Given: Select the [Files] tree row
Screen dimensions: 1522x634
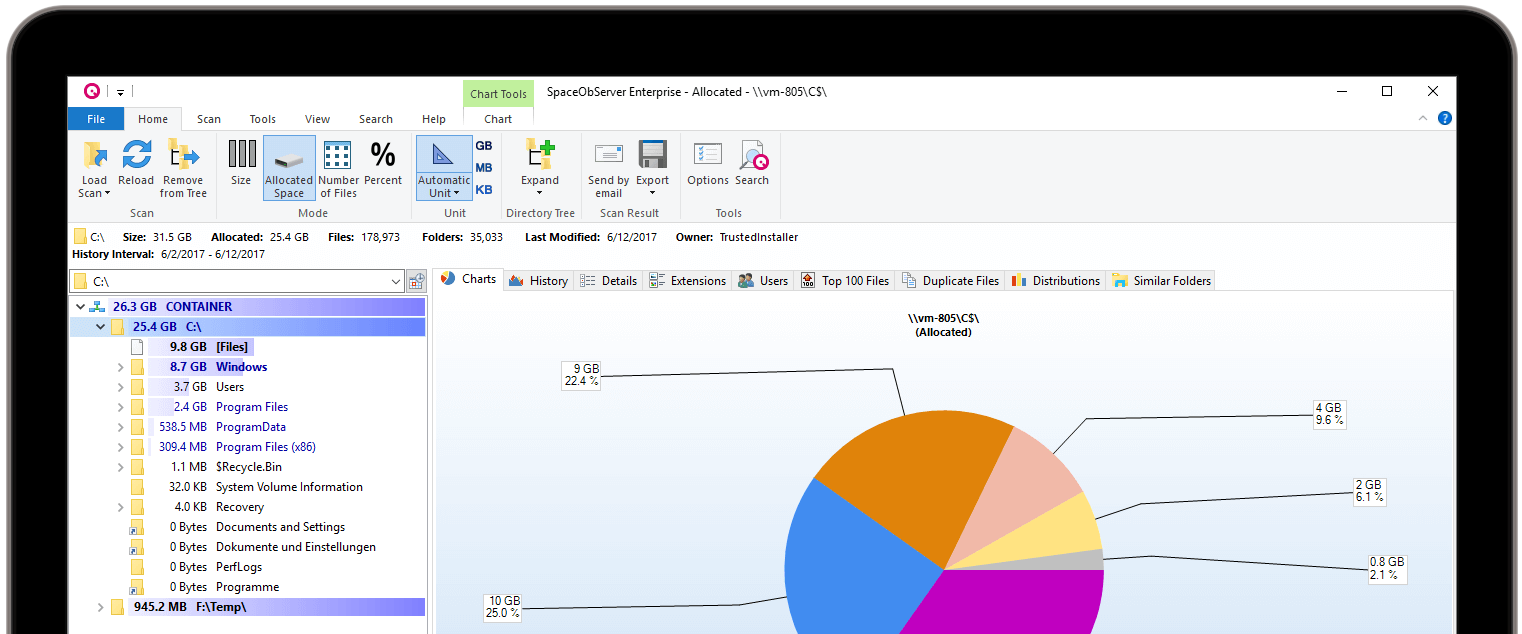Looking at the screenshot, I should click(247, 347).
